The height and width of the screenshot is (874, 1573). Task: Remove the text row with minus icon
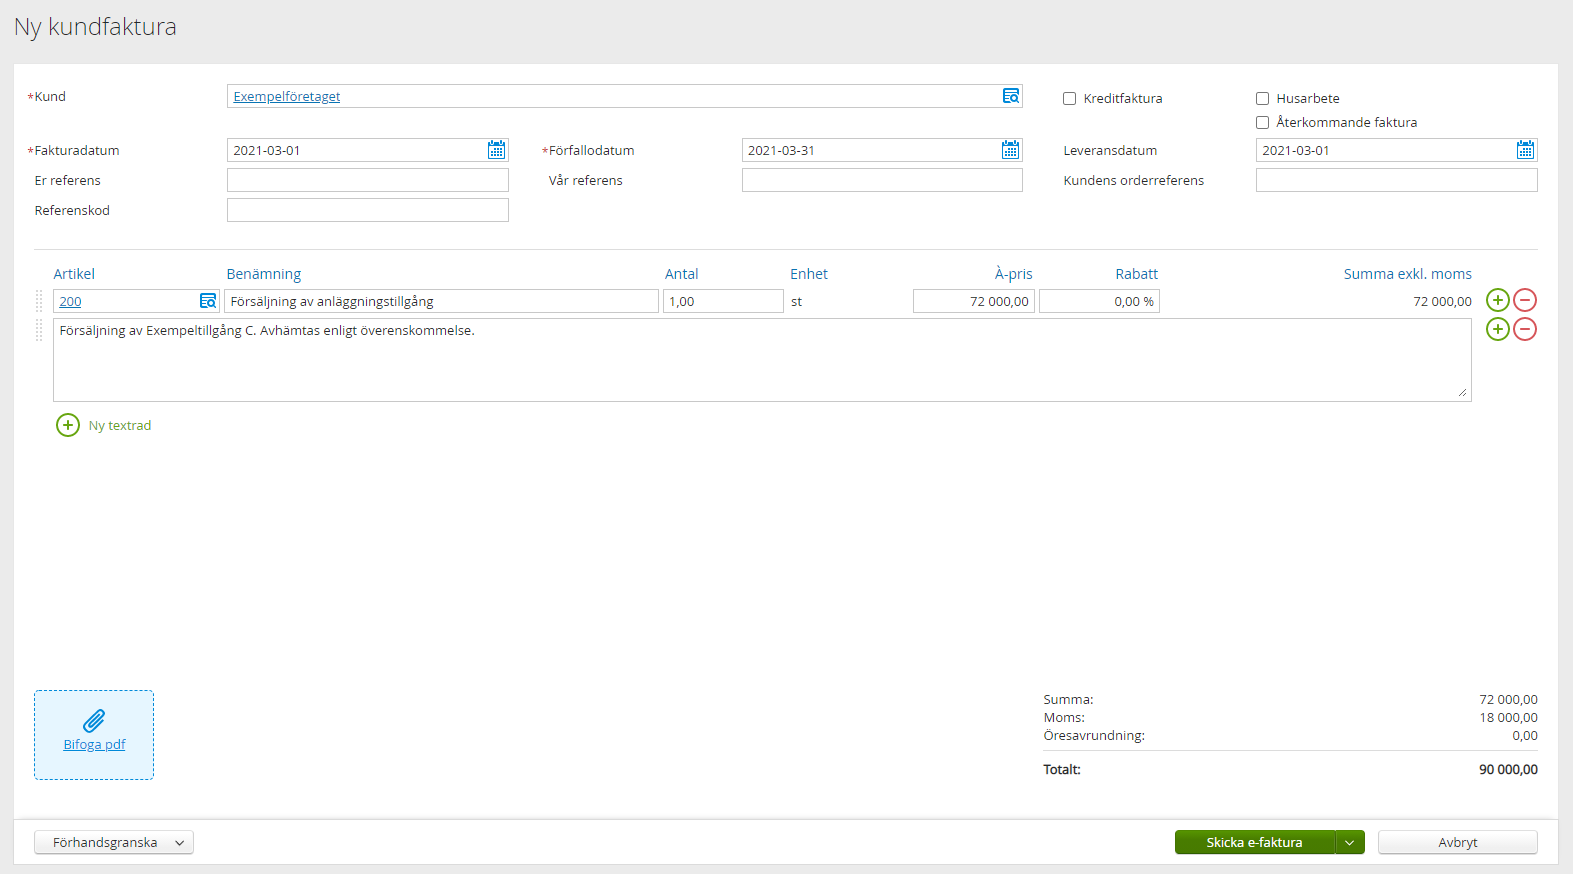point(1525,329)
